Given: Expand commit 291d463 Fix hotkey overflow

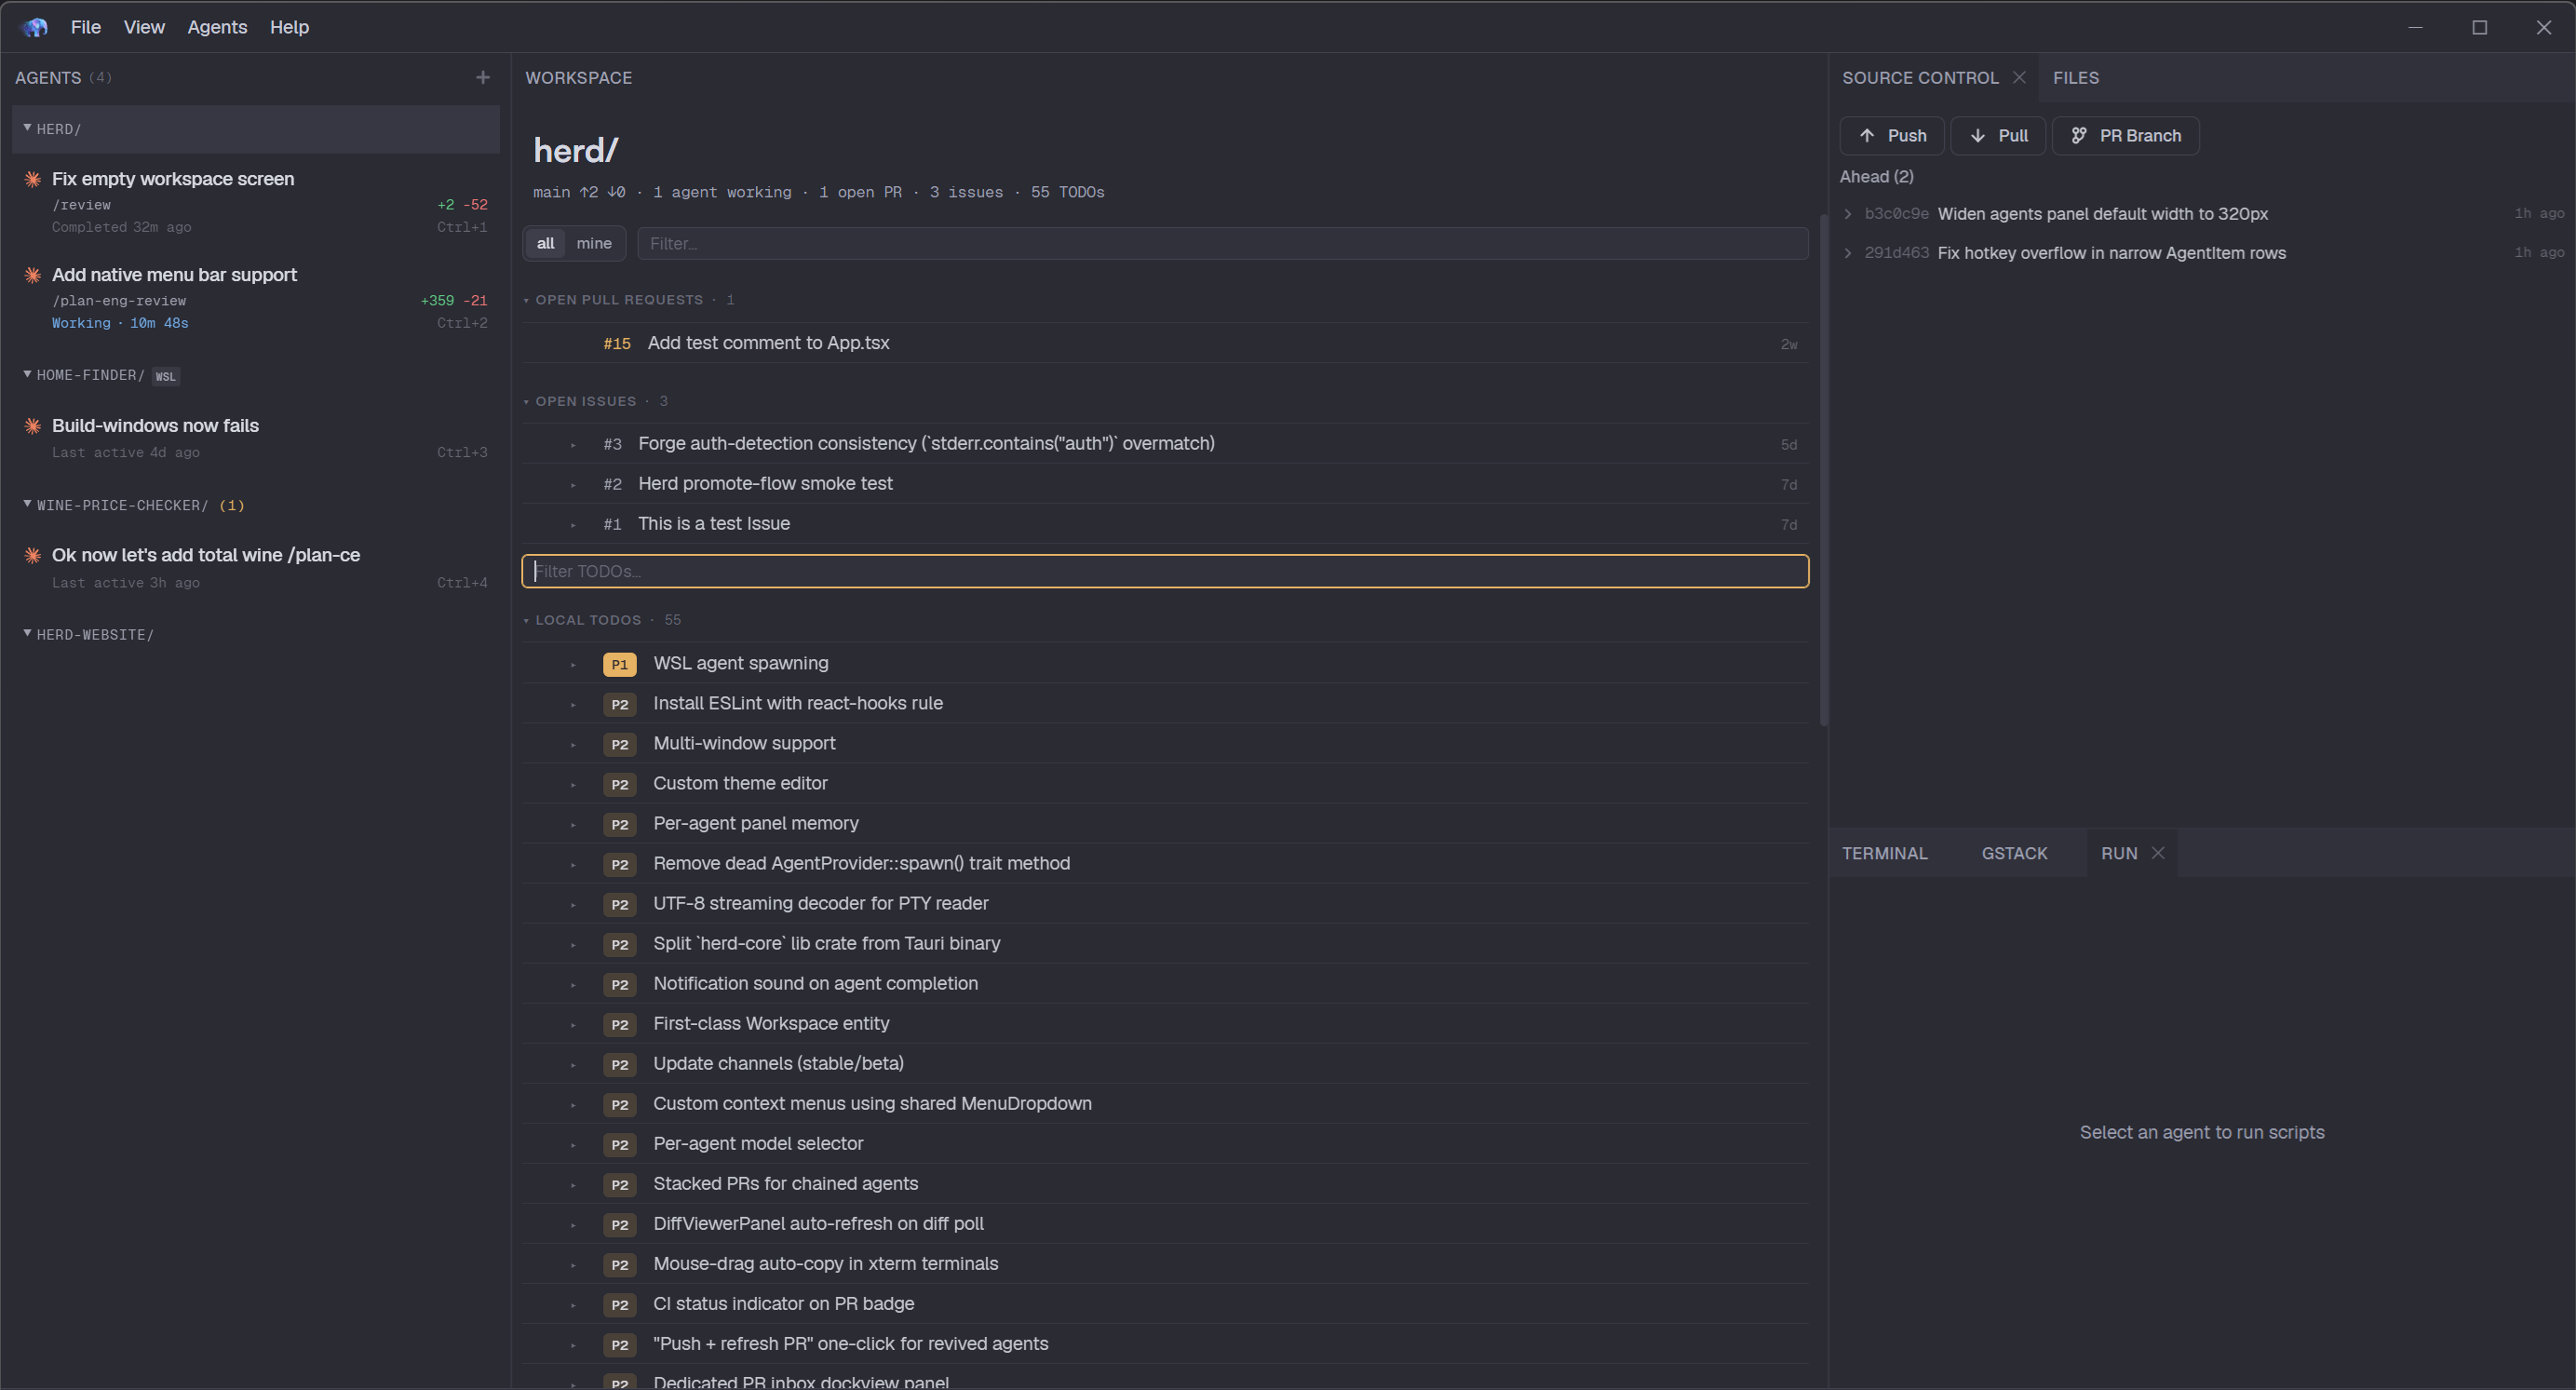Looking at the screenshot, I should 1848,253.
